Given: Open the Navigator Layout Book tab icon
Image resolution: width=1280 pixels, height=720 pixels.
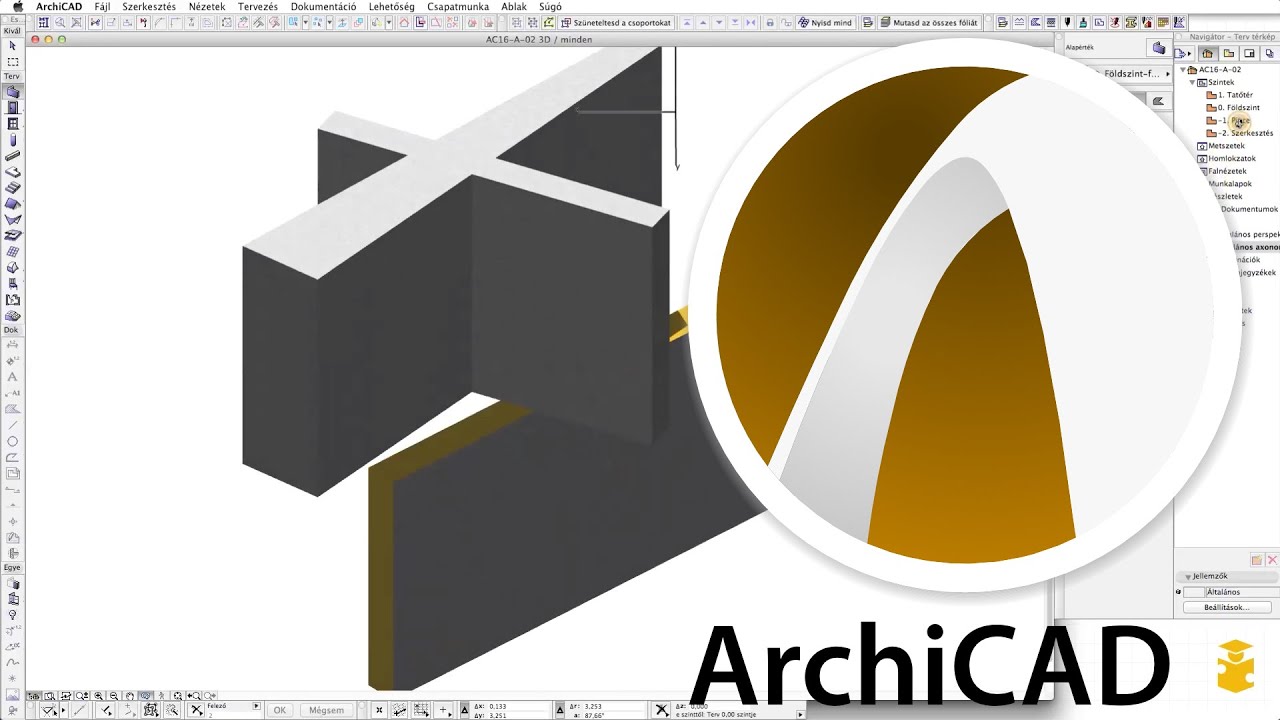Looking at the screenshot, I should click(x=1249, y=53).
